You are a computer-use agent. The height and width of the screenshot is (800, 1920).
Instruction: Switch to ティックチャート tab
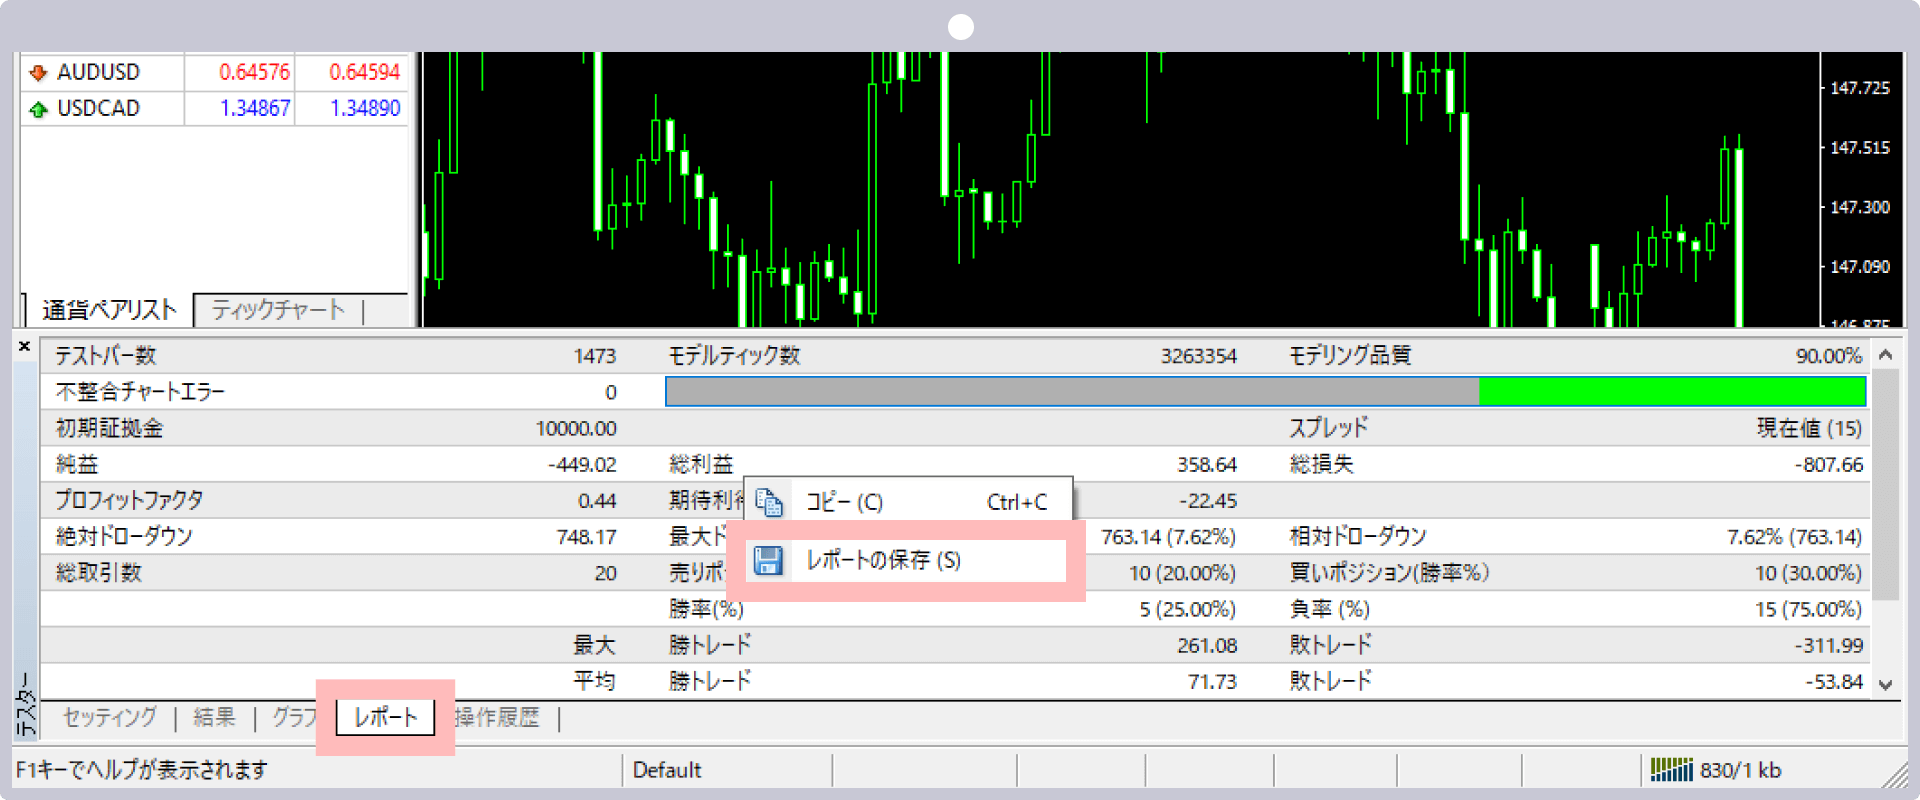(x=278, y=310)
